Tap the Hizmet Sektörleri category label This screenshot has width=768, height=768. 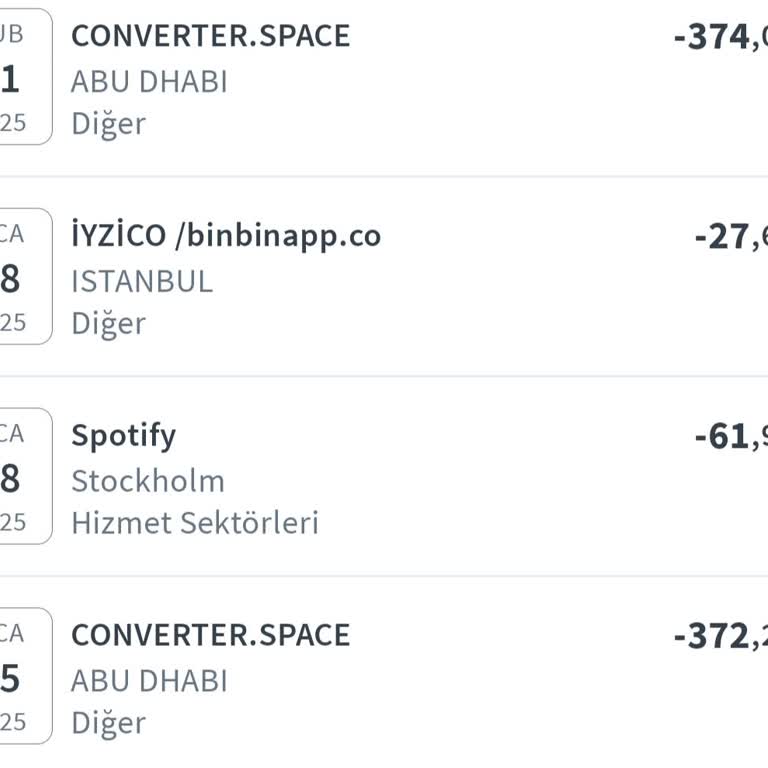point(195,523)
